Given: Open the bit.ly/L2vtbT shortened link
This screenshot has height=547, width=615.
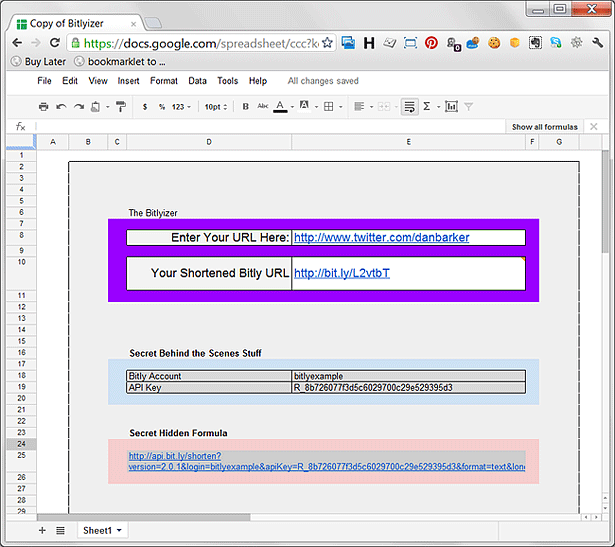Looking at the screenshot, I should tap(342, 273).
